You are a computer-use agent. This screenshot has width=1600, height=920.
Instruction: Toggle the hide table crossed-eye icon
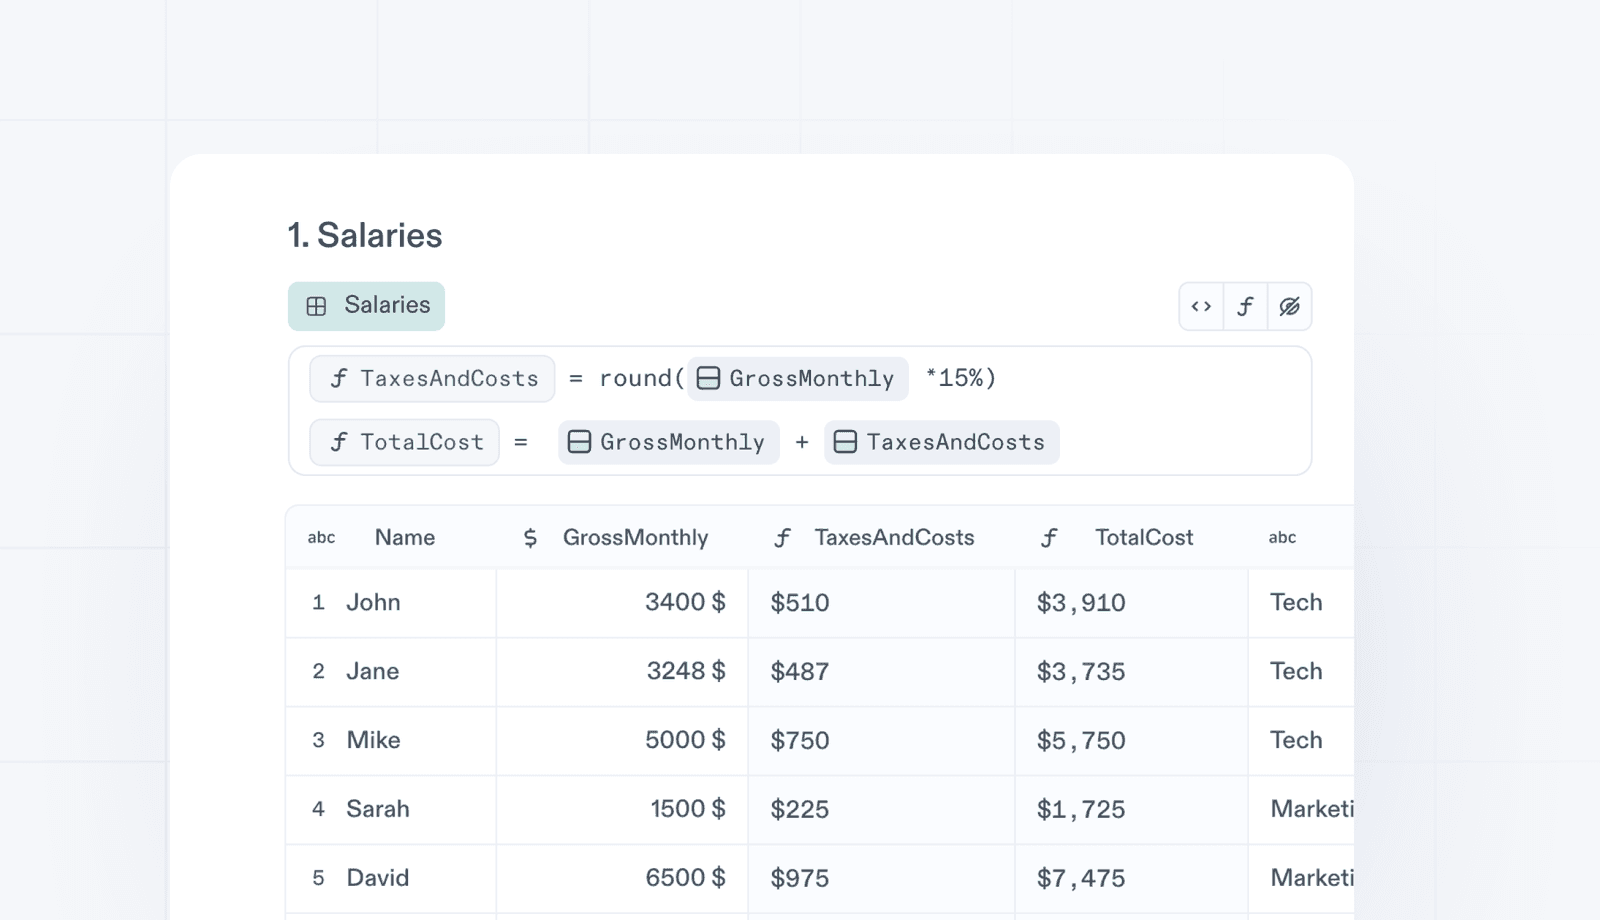pos(1289,306)
